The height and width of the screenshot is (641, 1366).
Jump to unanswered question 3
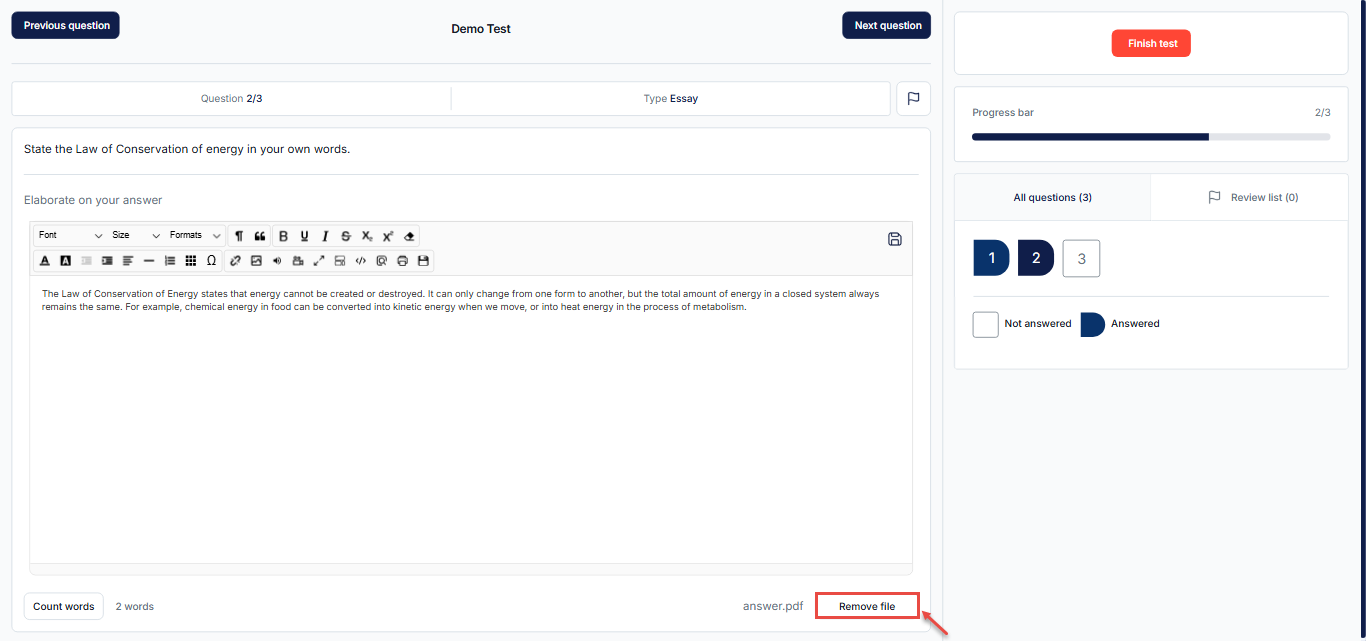1081,258
